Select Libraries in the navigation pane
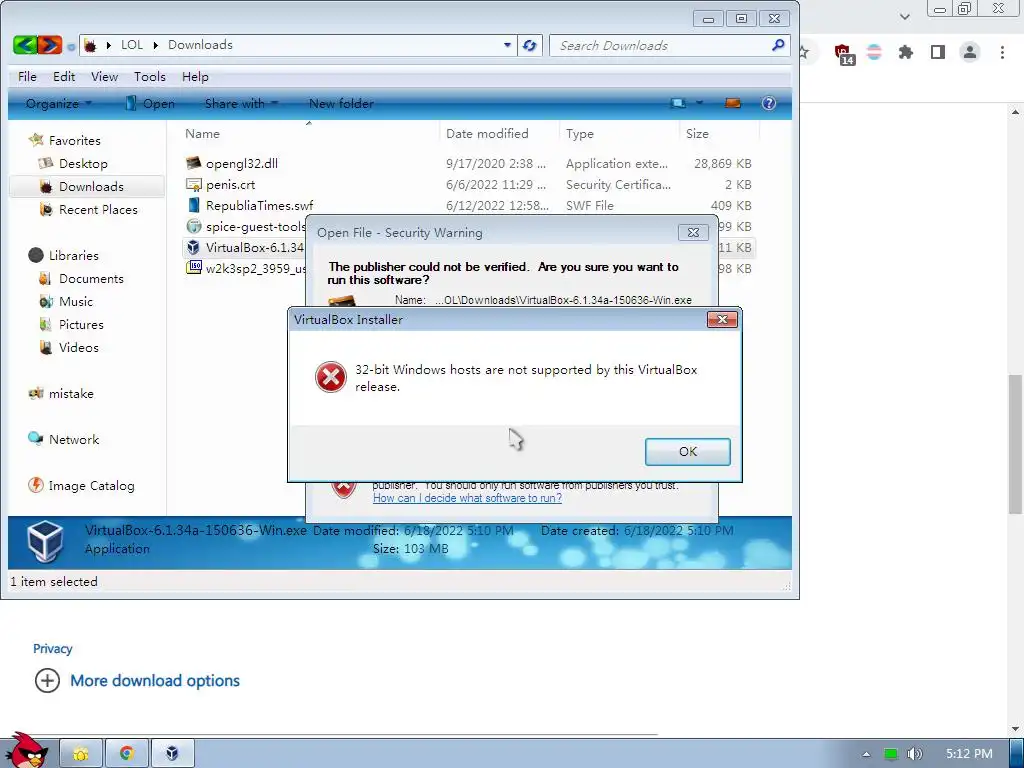The width and height of the screenshot is (1024, 768). pyautogui.click(x=64, y=255)
